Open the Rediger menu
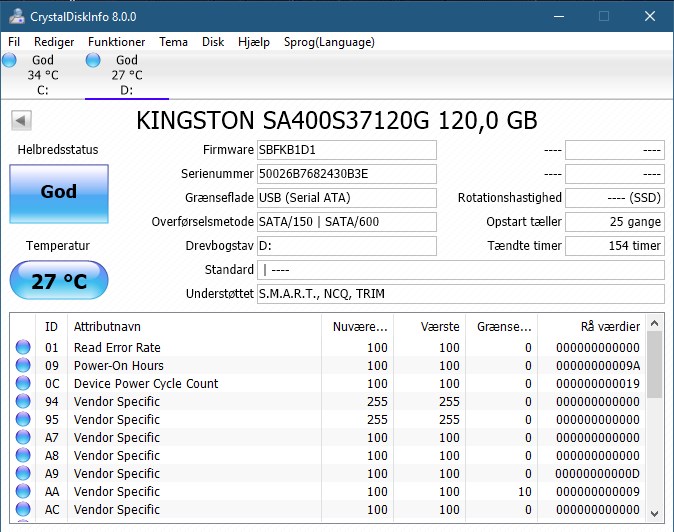The image size is (674, 532). [54, 42]
